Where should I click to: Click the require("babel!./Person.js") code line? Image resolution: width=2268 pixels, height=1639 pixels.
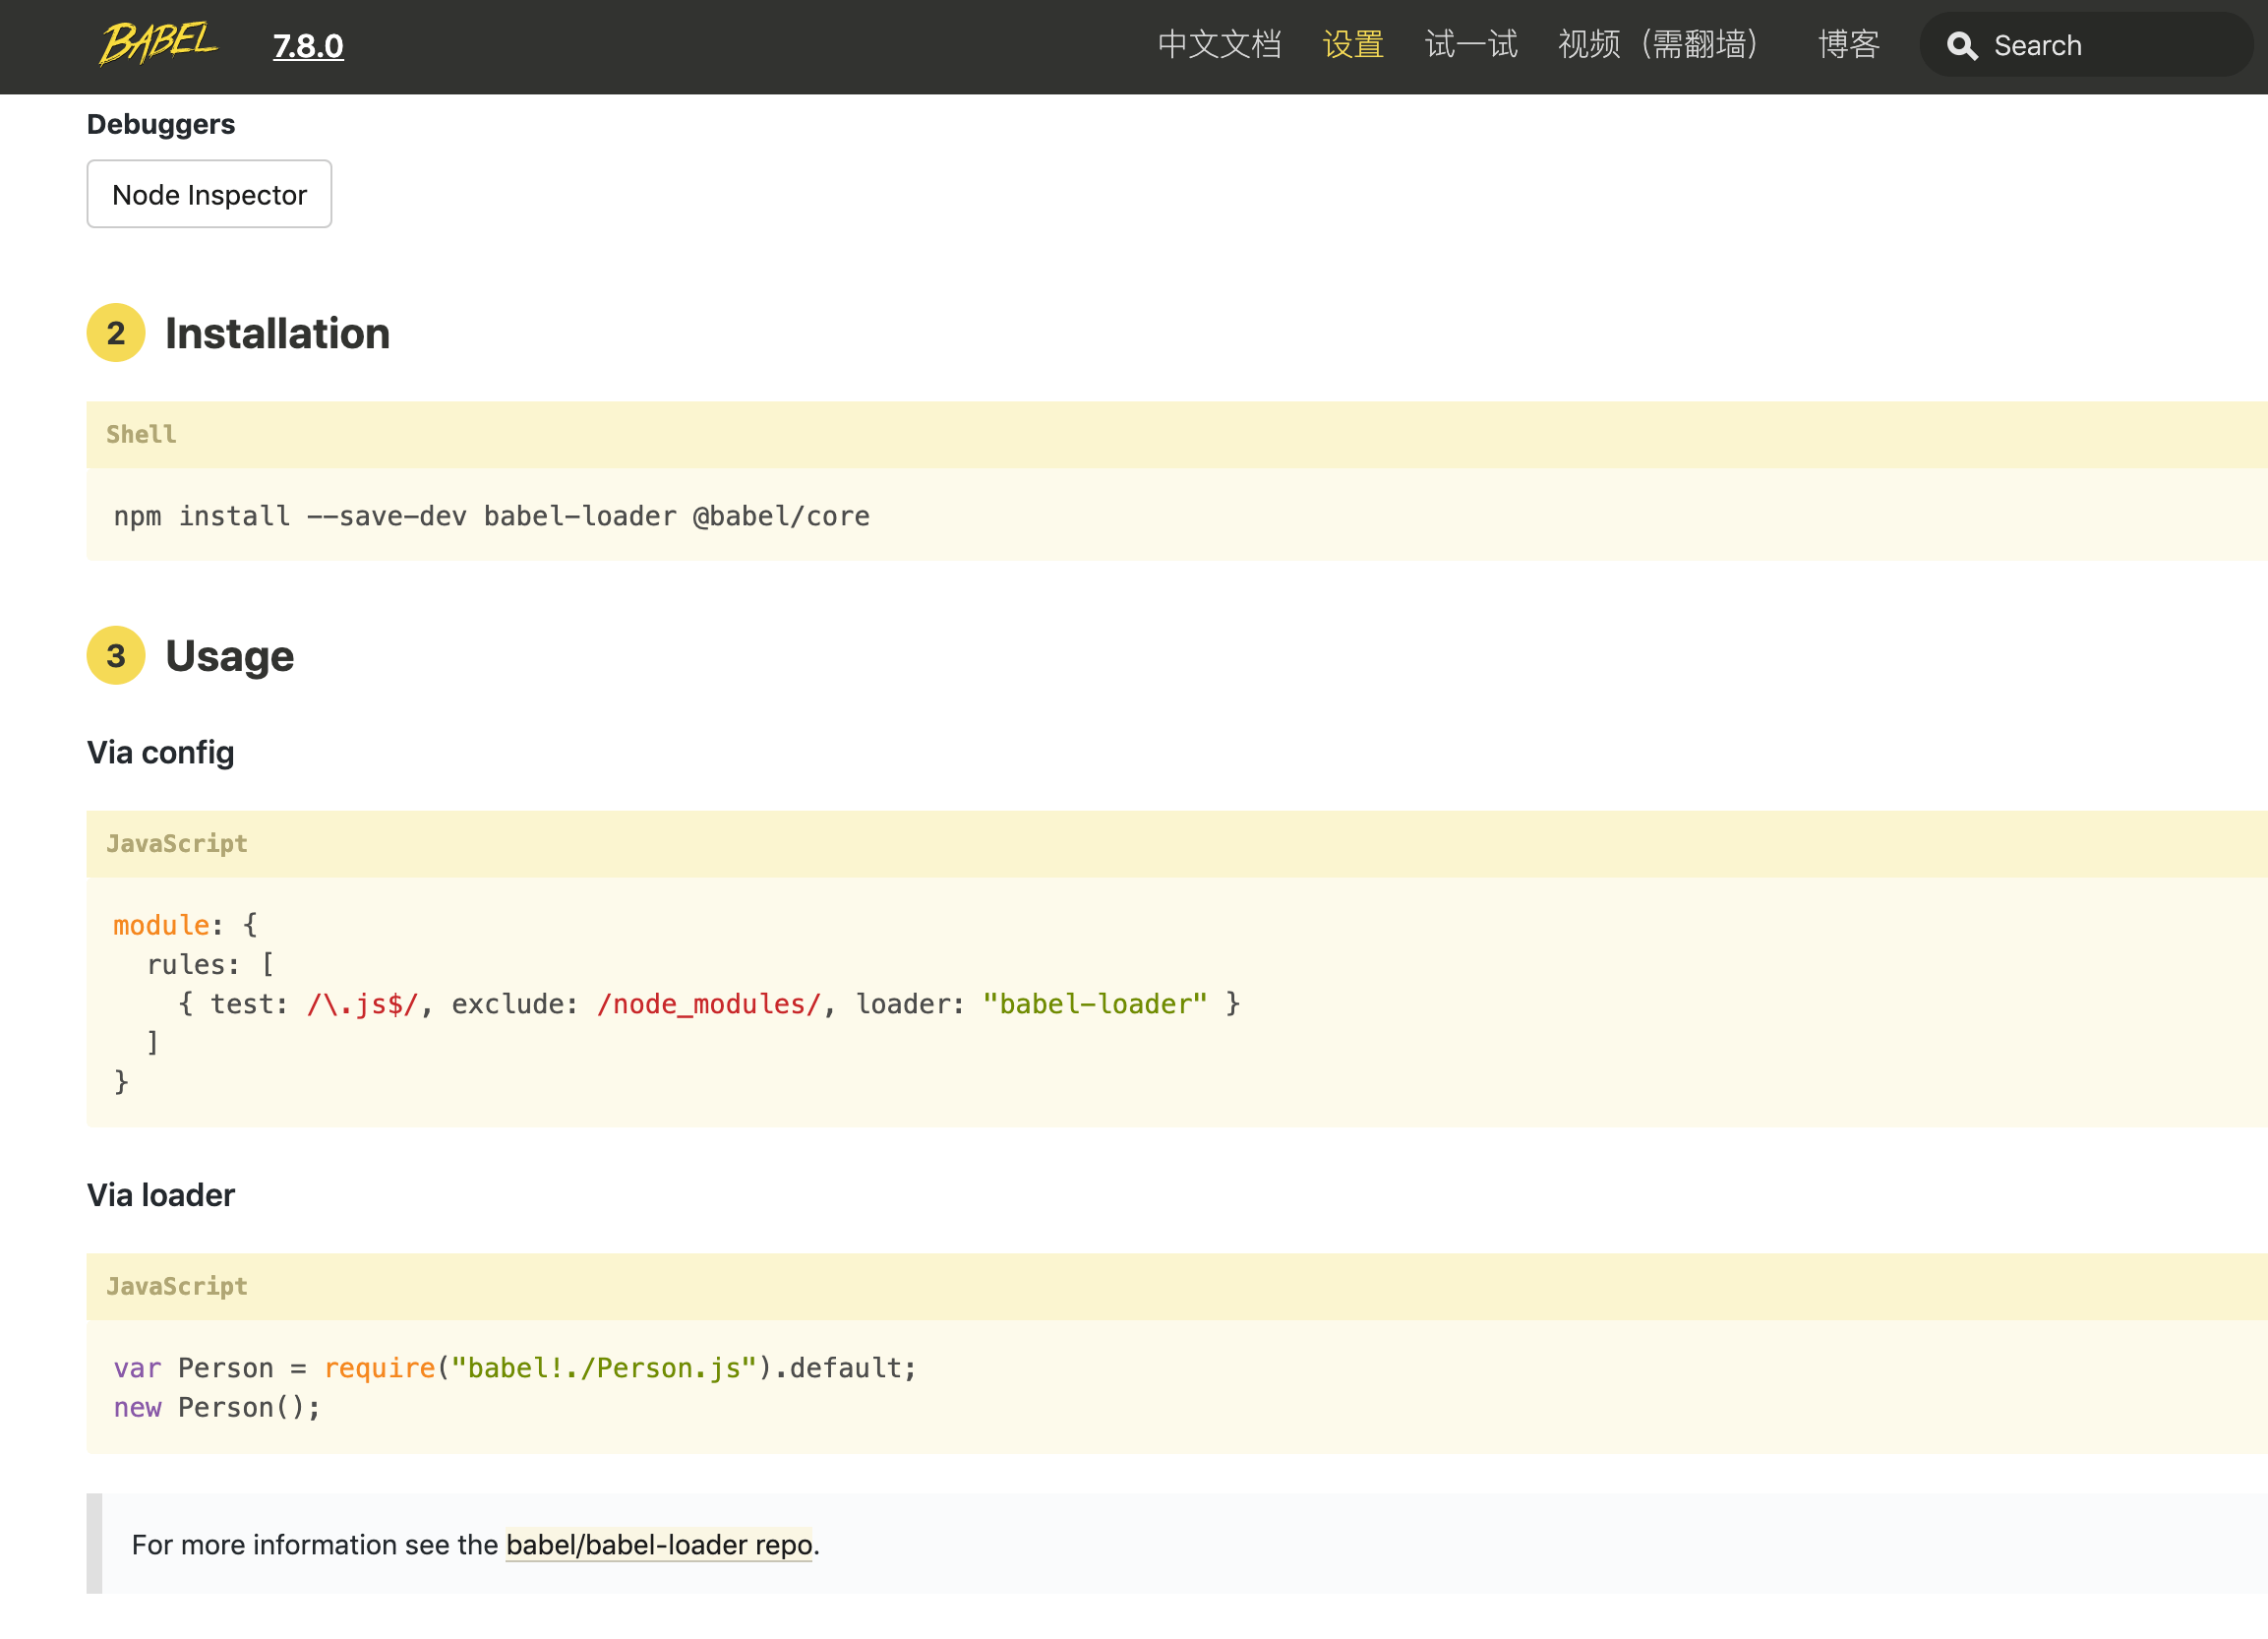(515, 1368)
